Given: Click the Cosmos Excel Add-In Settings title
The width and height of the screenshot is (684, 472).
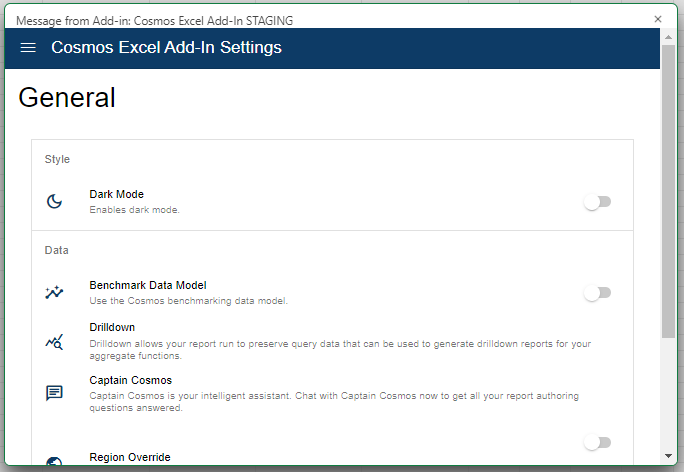Looking at the screenshot, I should coord(166,47).
